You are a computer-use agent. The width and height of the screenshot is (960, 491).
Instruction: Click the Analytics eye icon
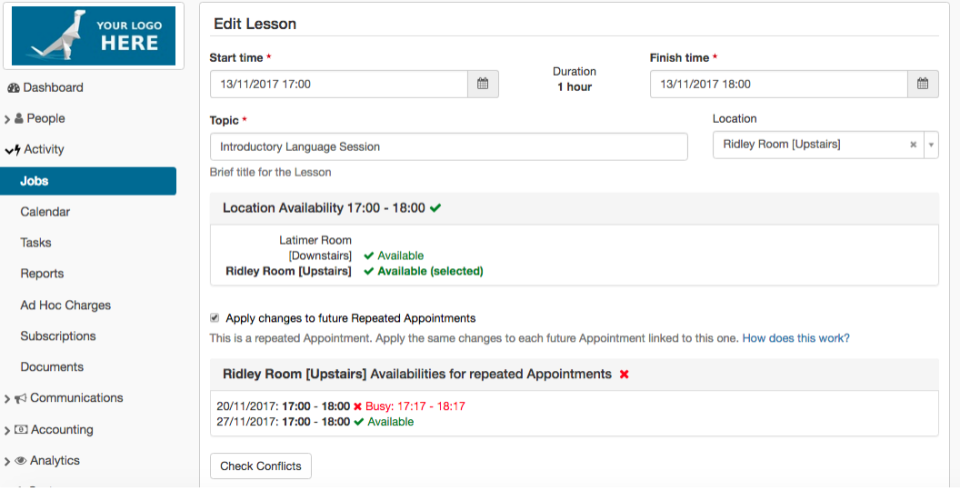pyautogui.click(x=20, y=461)
